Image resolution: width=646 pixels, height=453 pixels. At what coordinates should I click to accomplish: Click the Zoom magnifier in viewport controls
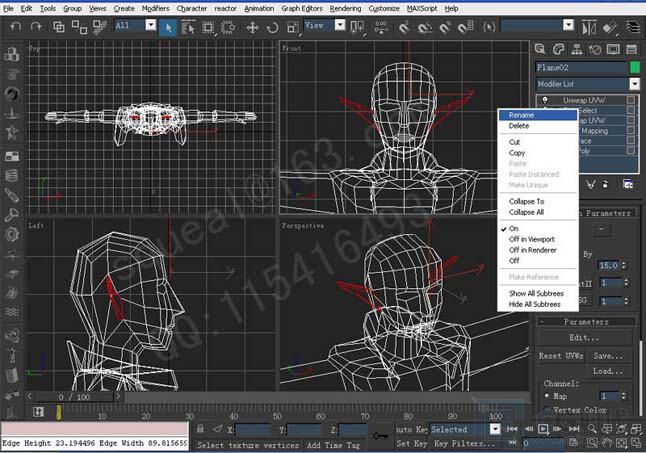[x=592, y=429]
